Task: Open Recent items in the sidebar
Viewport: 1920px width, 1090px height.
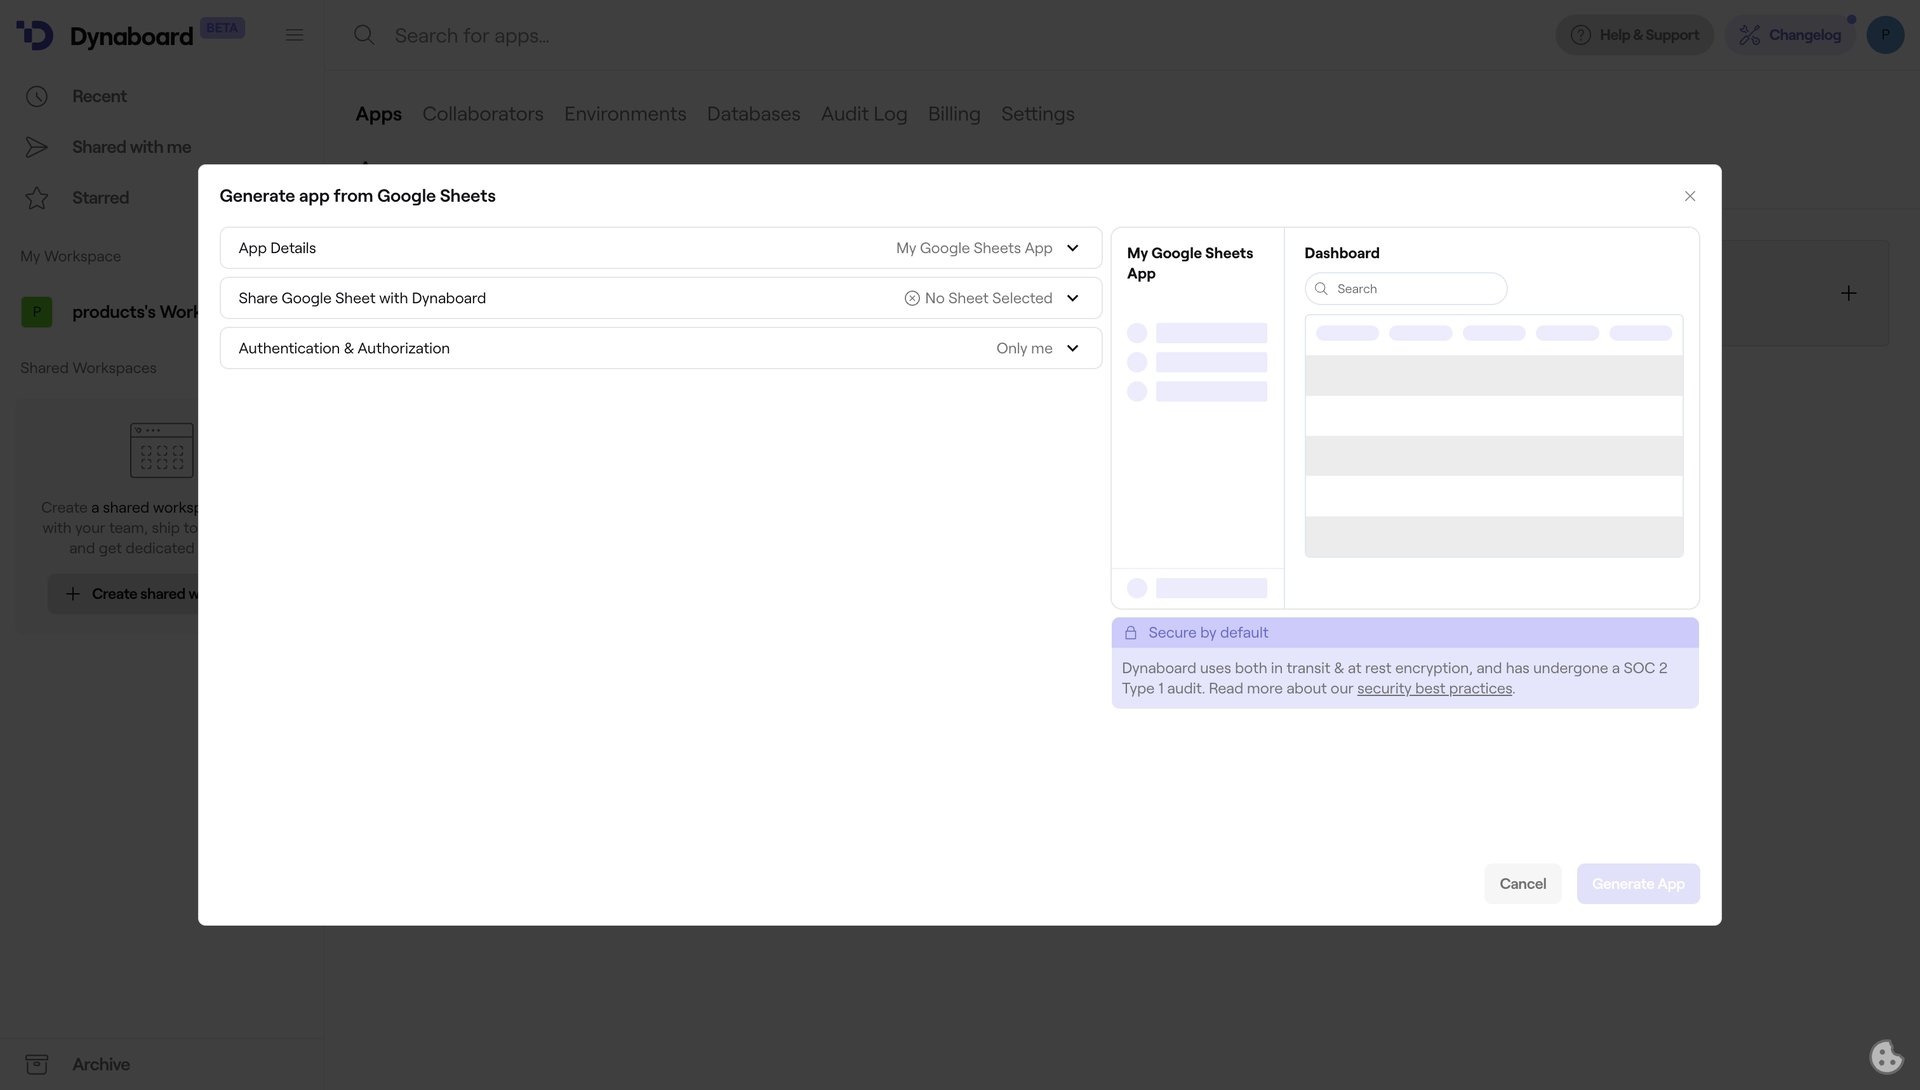Action: tap(98, 96)
